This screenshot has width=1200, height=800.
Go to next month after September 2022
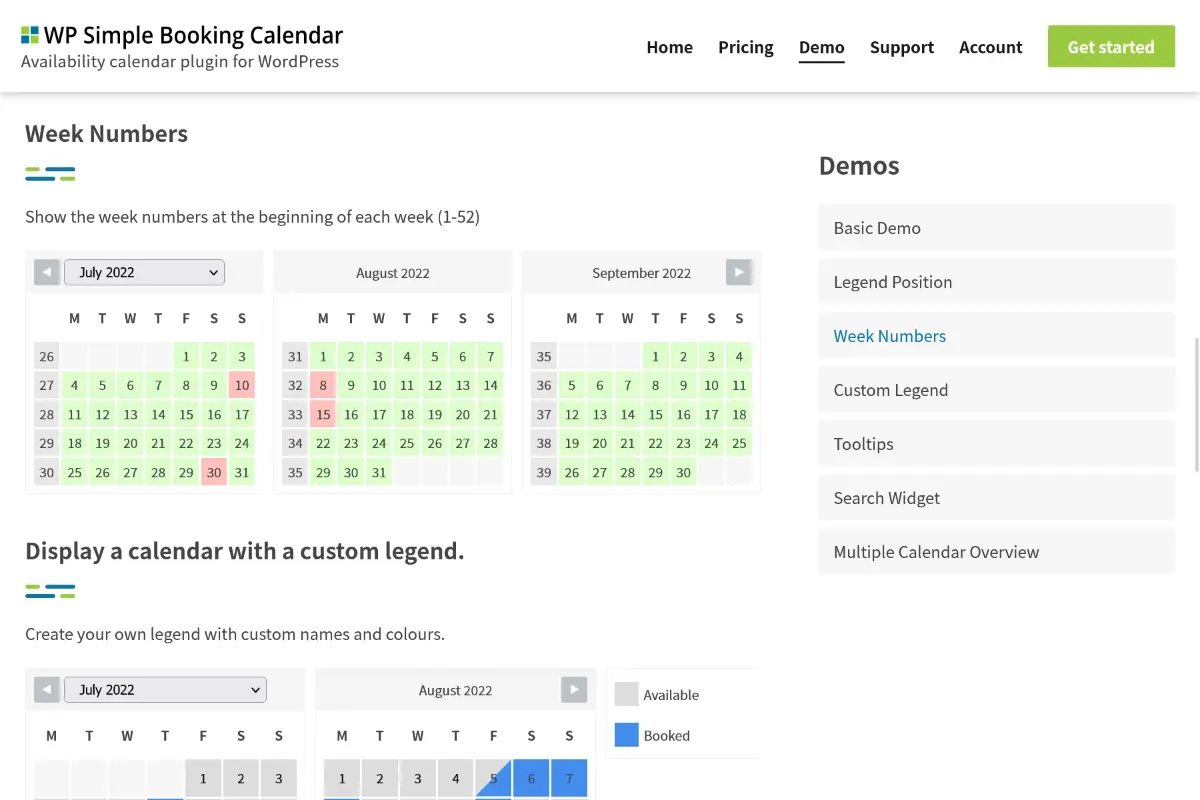pyautogui.click(x=738, y=272)
